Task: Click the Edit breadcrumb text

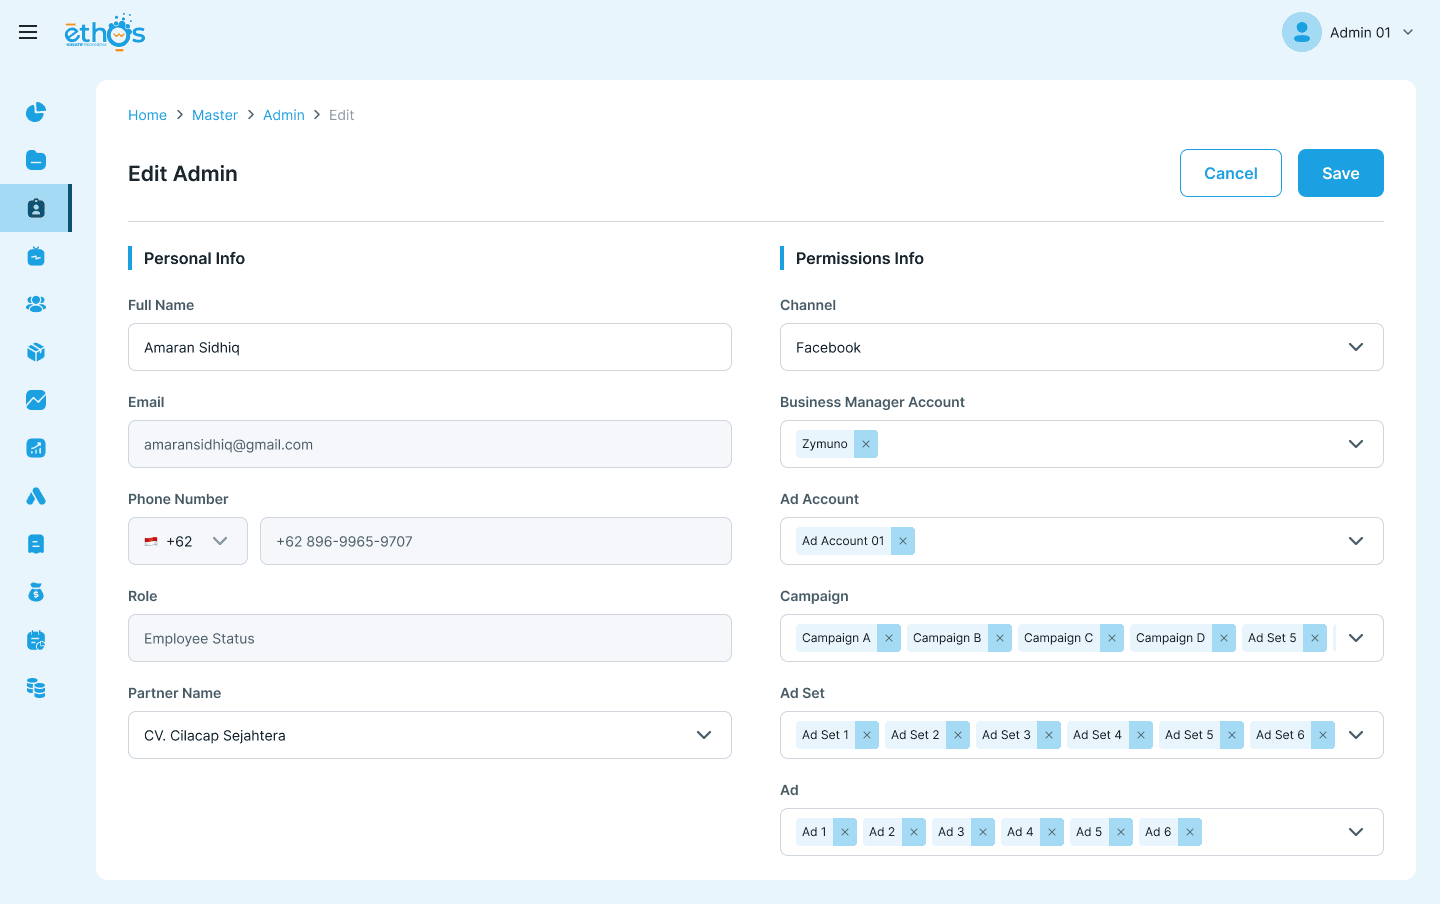Action: (x=342, y=115)
